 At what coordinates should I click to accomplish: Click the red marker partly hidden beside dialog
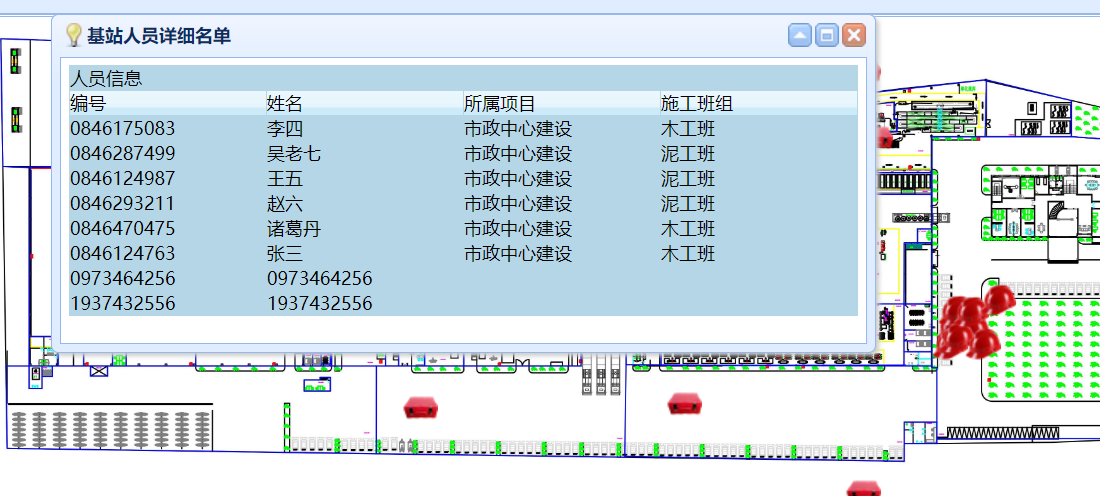[x=883, y=135]
